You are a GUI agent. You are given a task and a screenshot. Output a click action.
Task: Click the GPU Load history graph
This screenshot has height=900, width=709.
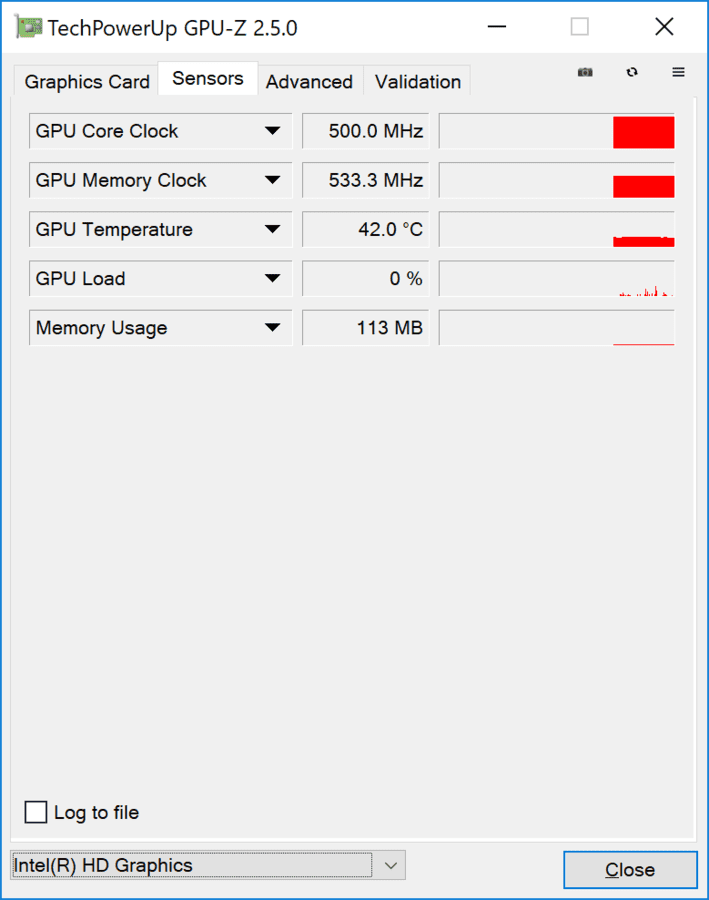pyautogui.click(x=557, y=279)
